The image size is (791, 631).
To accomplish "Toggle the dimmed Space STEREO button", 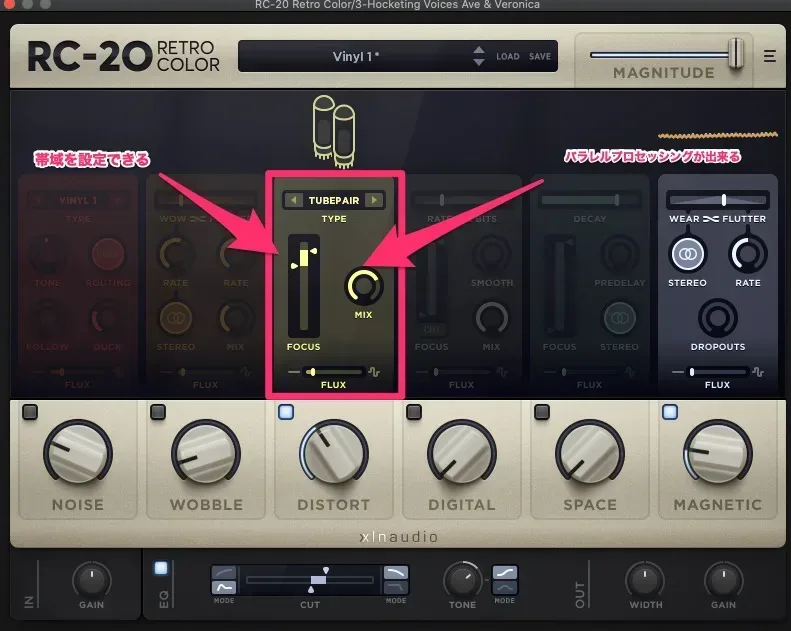I will coord(620,318).
